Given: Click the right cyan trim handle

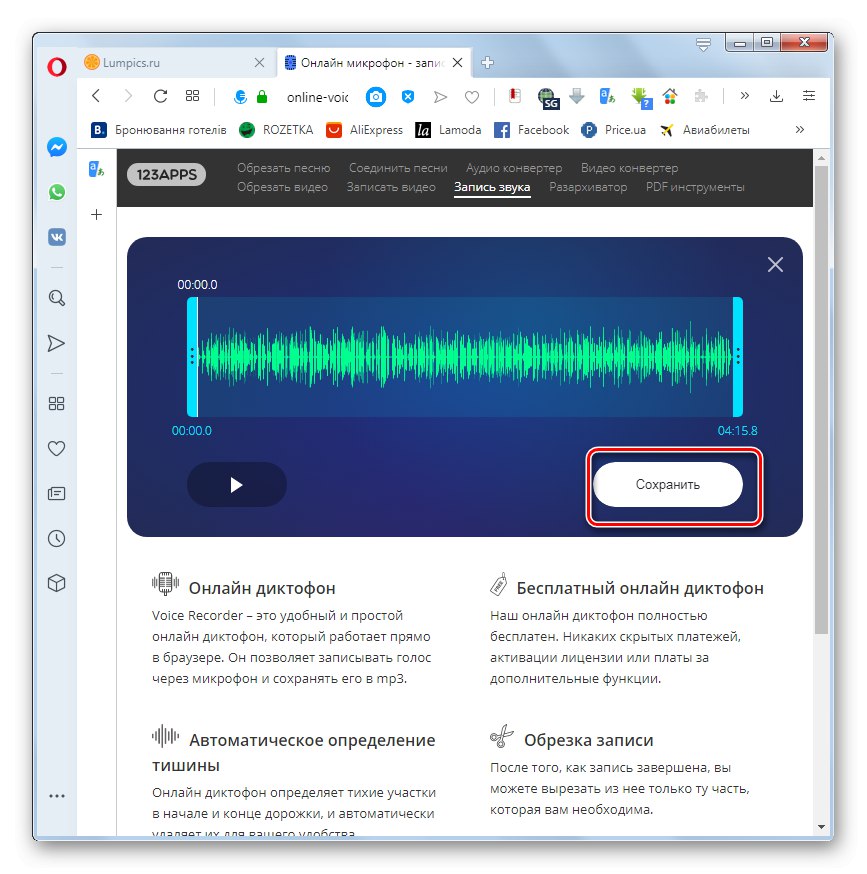Looking at the screenshot, I should pyautogui.click(x=738, y=357).
